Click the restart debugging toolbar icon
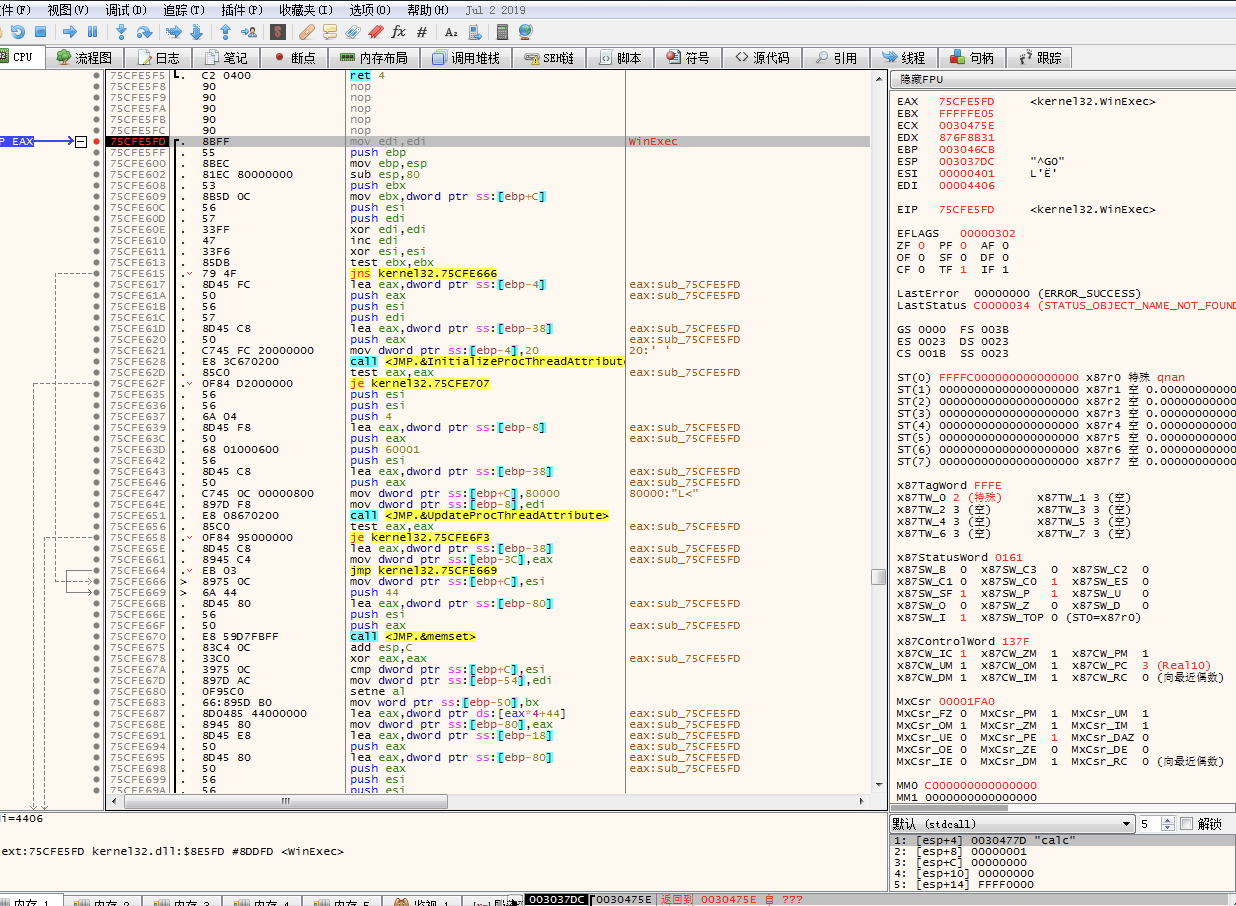 pyautogui.click(x=17, y=32)
